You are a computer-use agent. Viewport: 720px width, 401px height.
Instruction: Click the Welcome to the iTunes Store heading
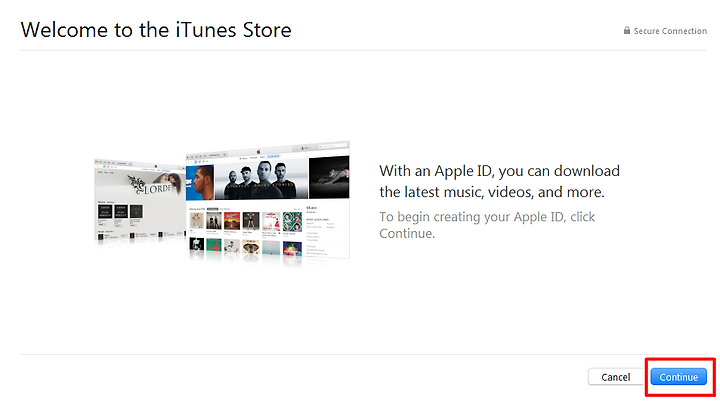click(156, 30)
